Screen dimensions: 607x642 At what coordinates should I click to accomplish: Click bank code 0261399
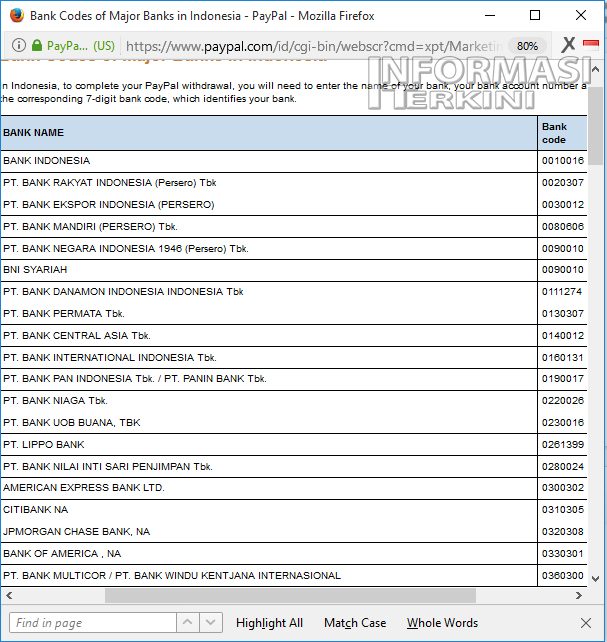click(563, 445)
